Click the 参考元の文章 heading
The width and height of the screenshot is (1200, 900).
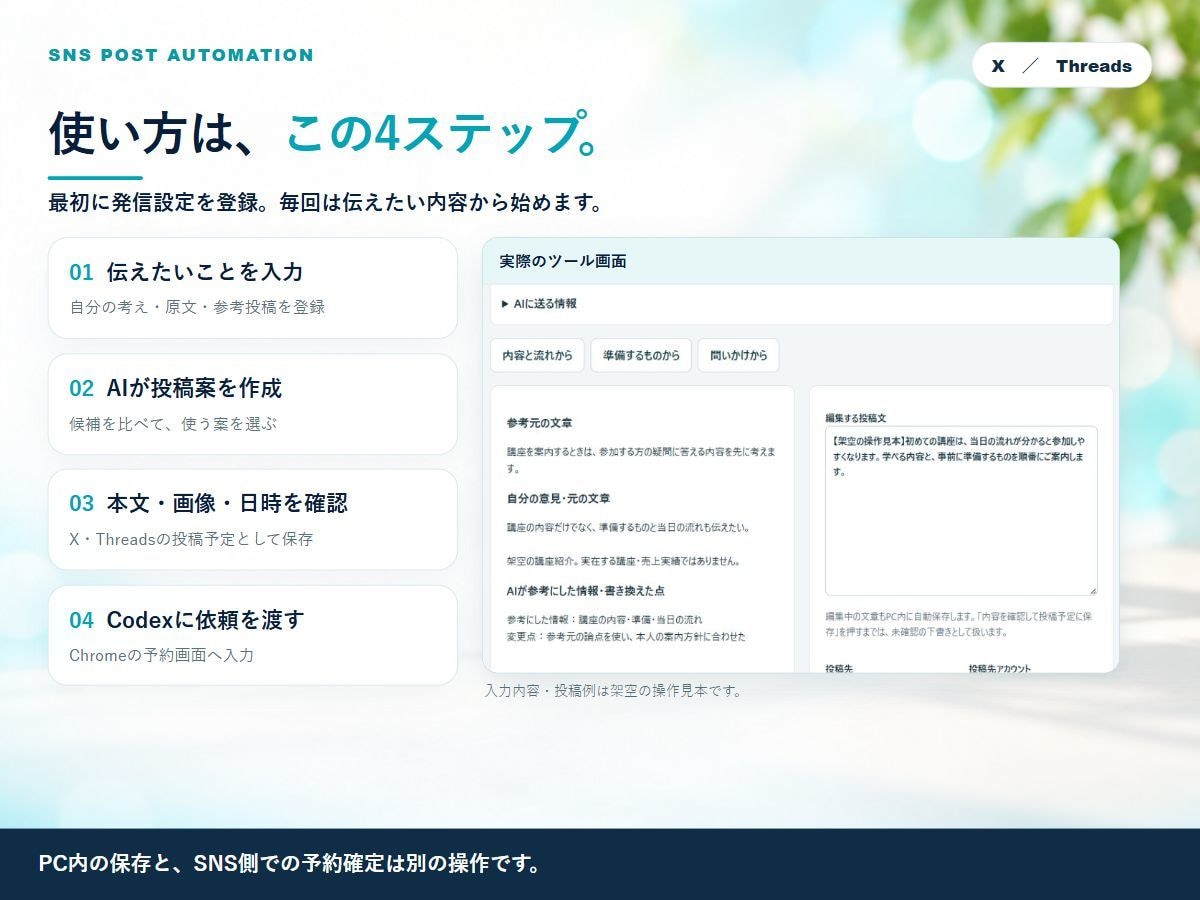[x=540, y=423]
